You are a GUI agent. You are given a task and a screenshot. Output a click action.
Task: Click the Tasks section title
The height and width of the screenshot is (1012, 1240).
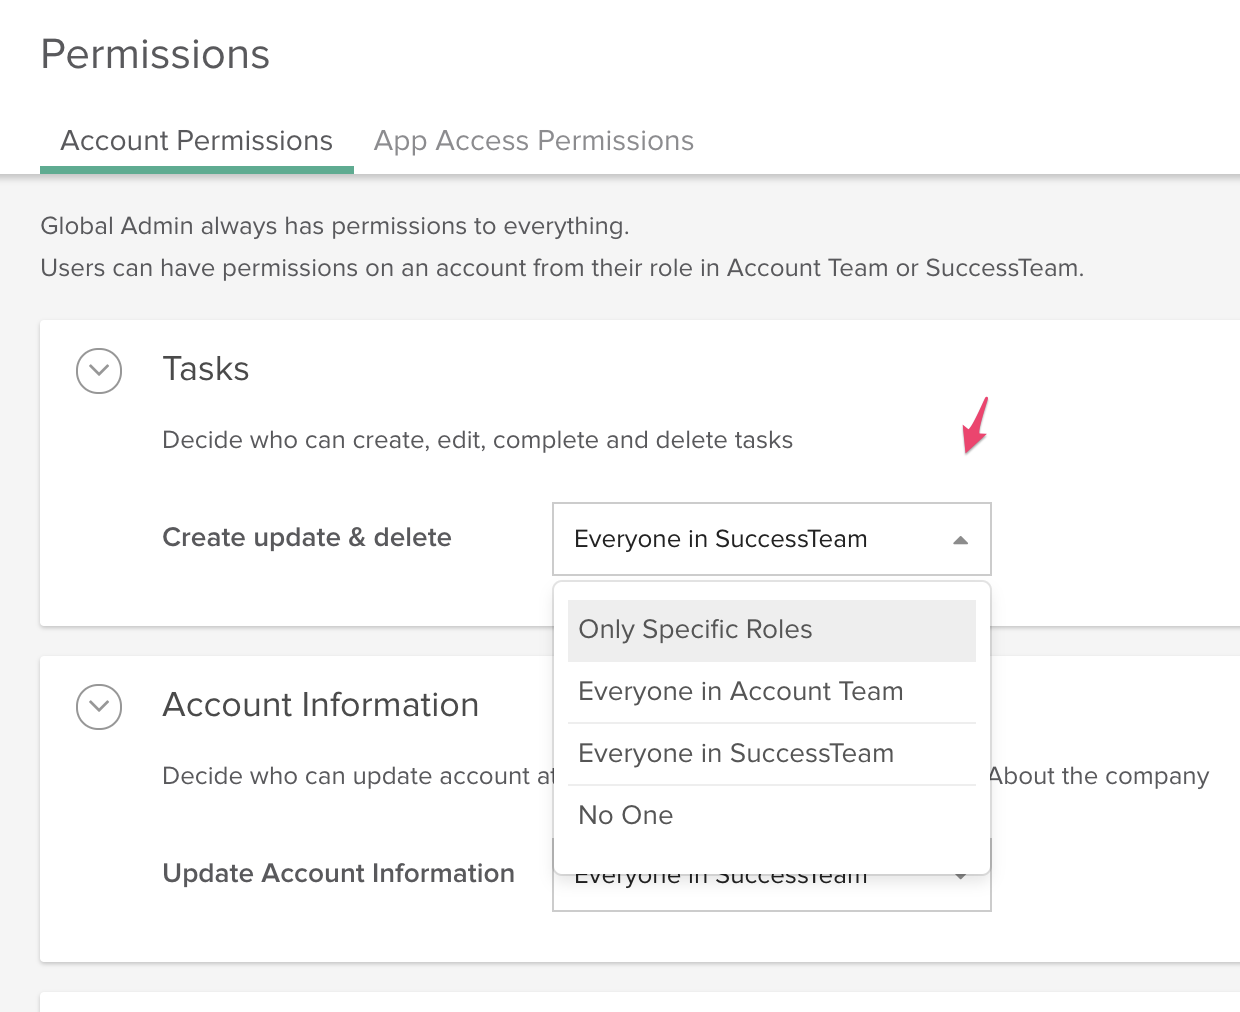tap(206, 369)
